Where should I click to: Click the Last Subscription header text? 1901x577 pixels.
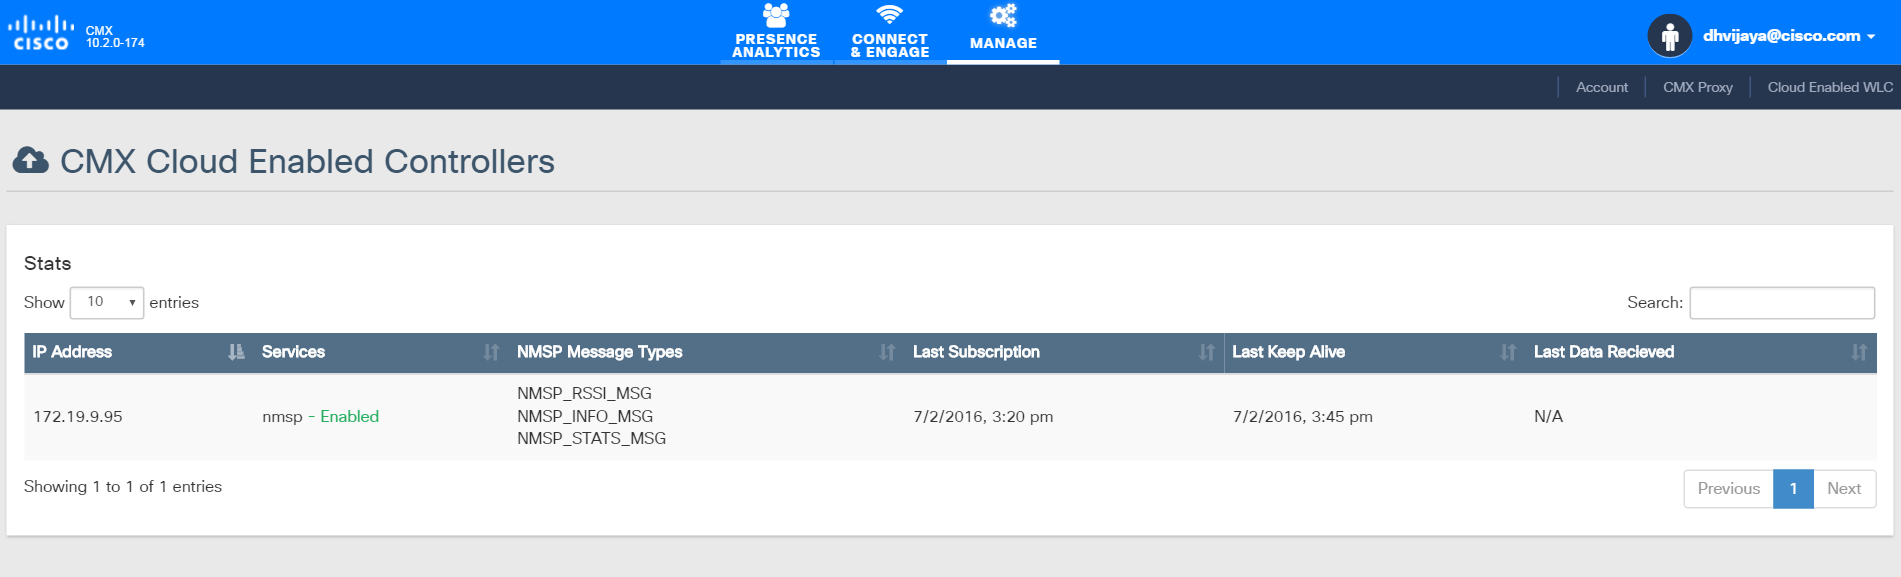tap(976, 352)
